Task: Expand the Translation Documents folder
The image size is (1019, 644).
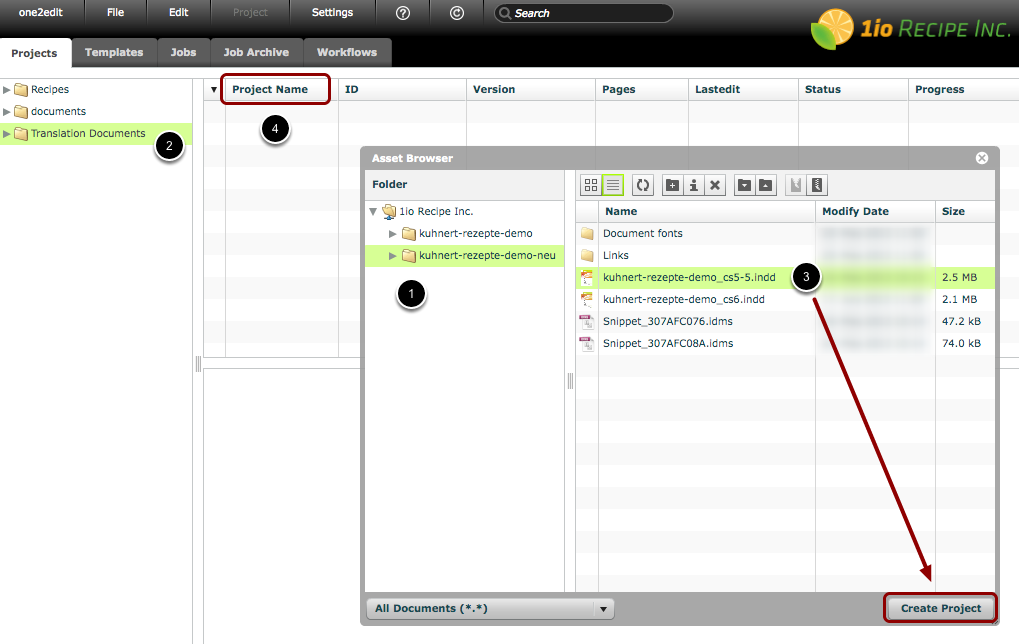Action: click(x=6, y=134)
